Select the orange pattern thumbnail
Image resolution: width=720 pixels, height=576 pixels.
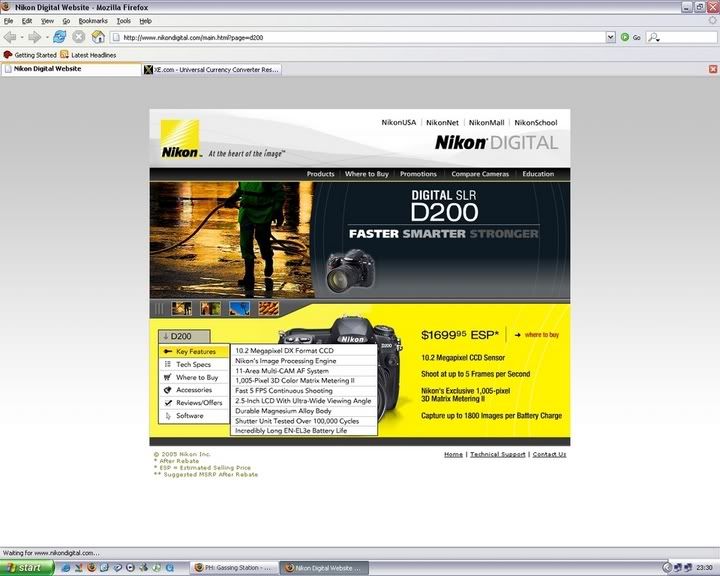point(268,308)
